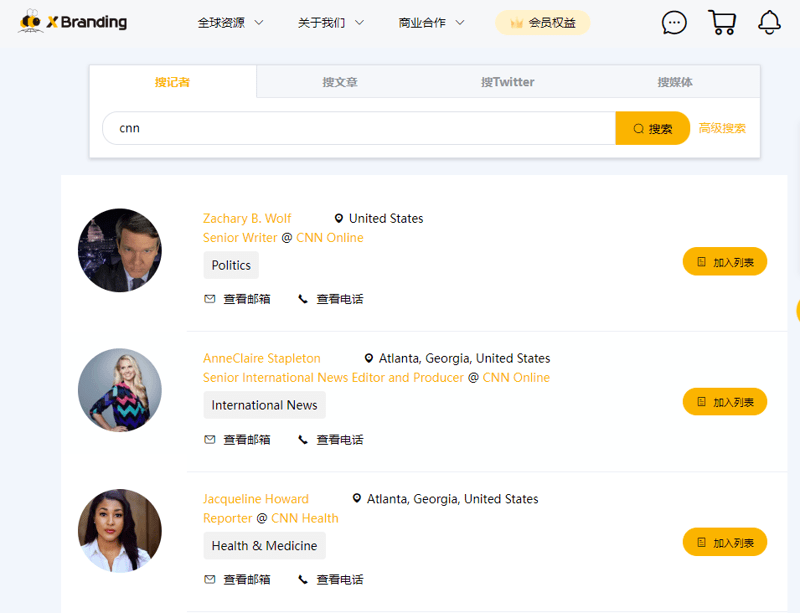Switch to the 搜Twitter tab

[x=508, y=82]
